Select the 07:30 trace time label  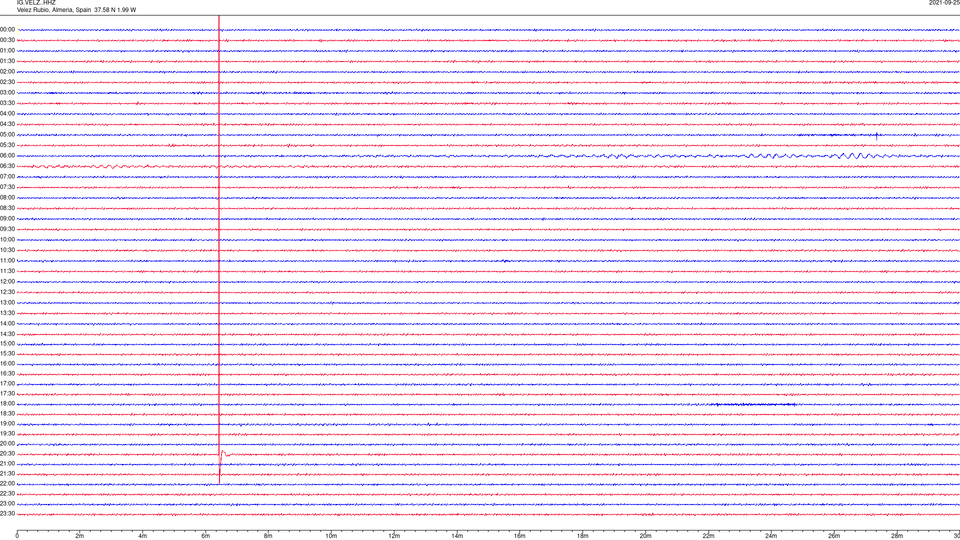click(7, 187)
